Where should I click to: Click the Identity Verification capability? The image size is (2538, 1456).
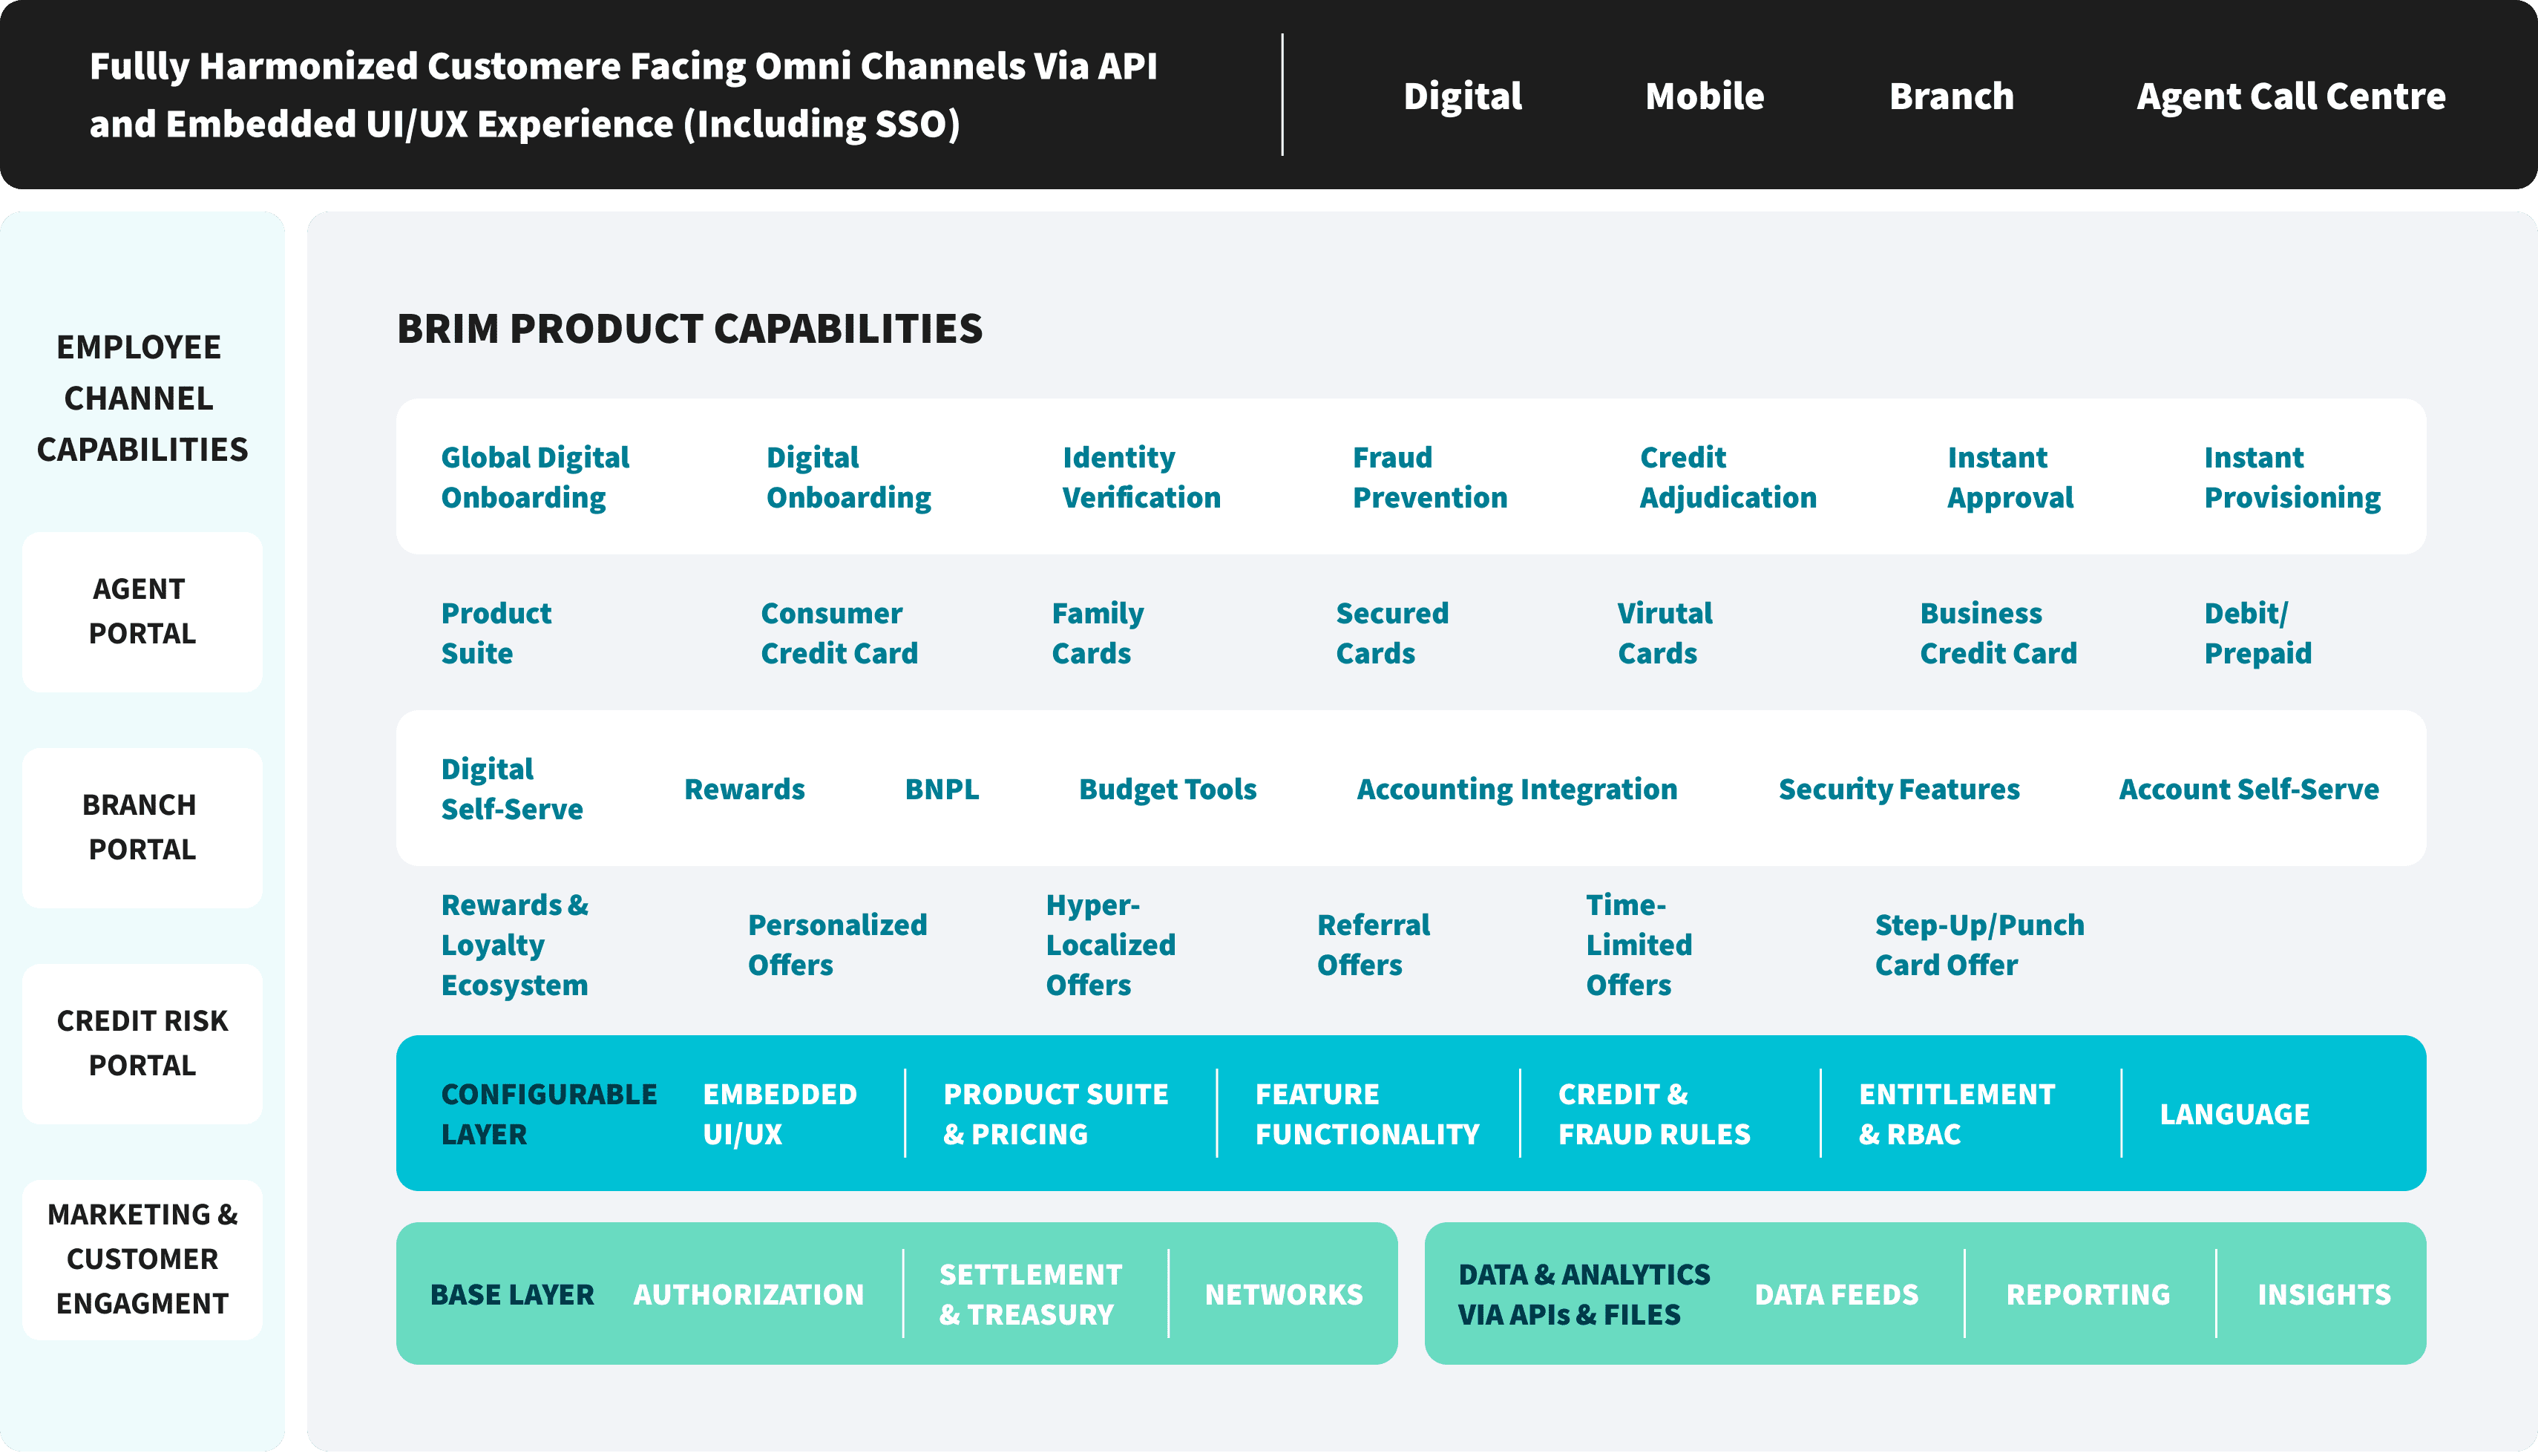point(1141,477)
